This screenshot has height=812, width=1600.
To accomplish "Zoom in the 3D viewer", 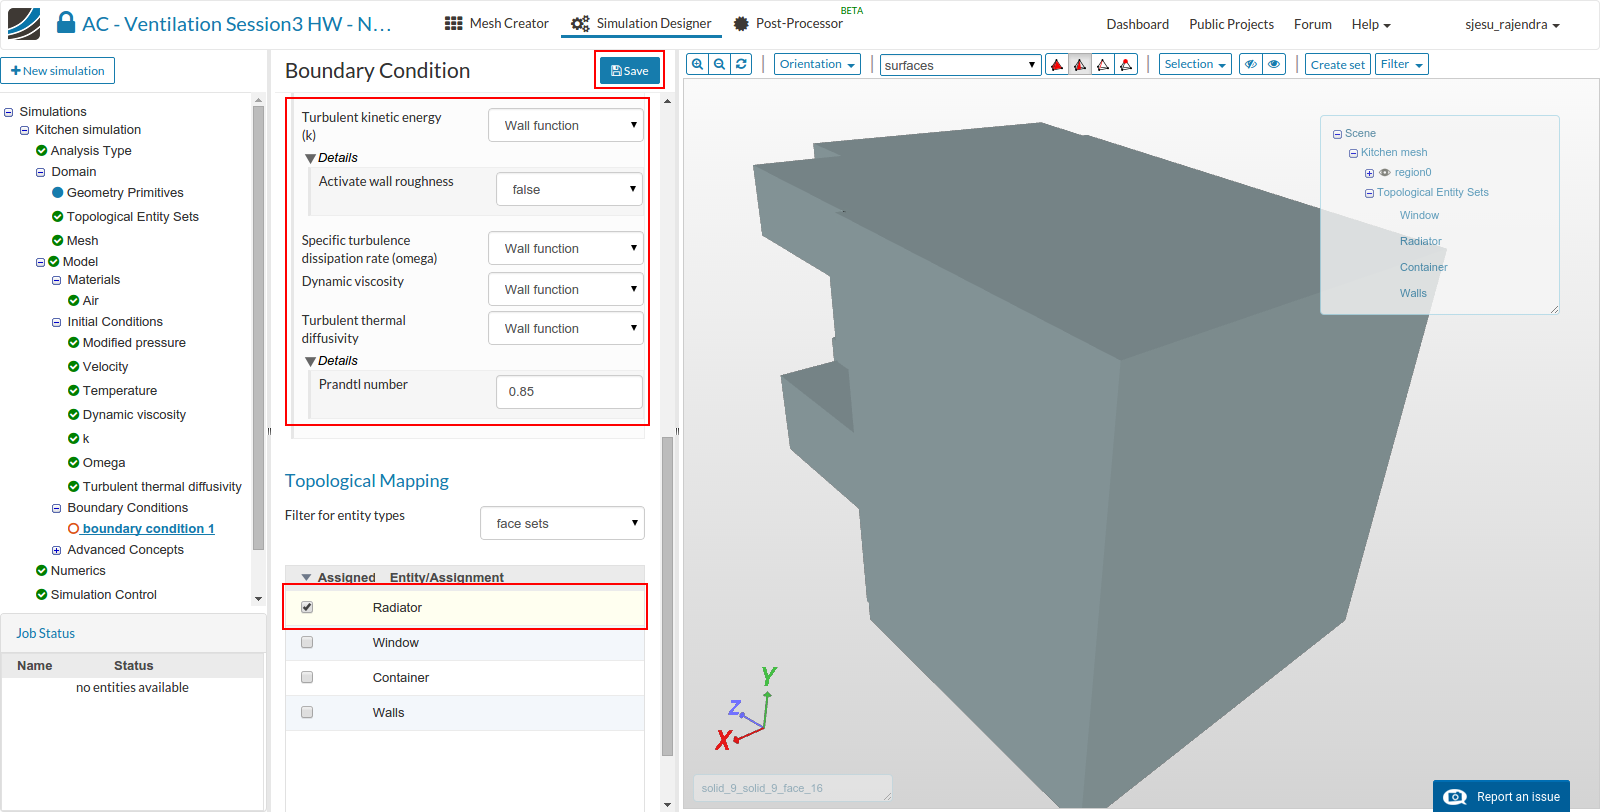I will point(698,64).
